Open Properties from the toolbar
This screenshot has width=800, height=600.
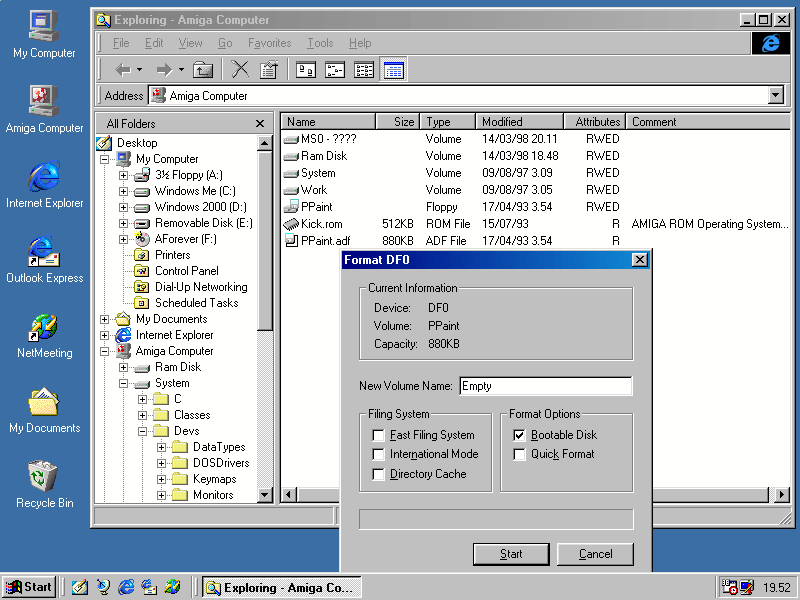[x=269, y=69]
